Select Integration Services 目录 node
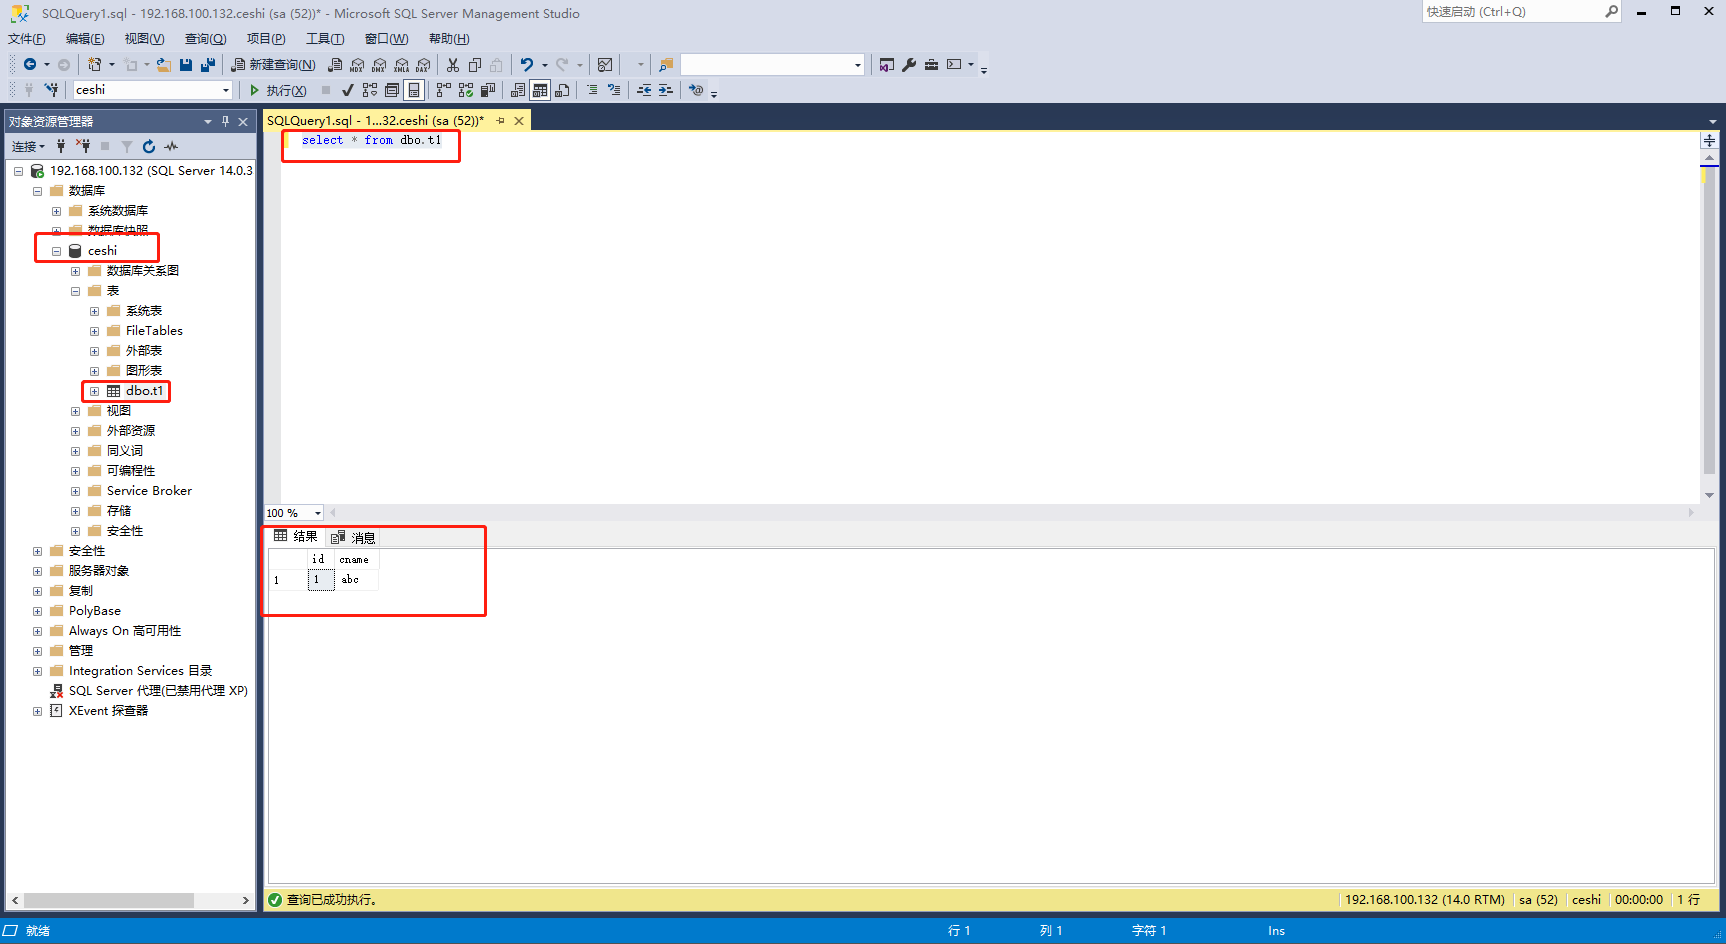Screen dimensions: 1726x944 point(140,671)
